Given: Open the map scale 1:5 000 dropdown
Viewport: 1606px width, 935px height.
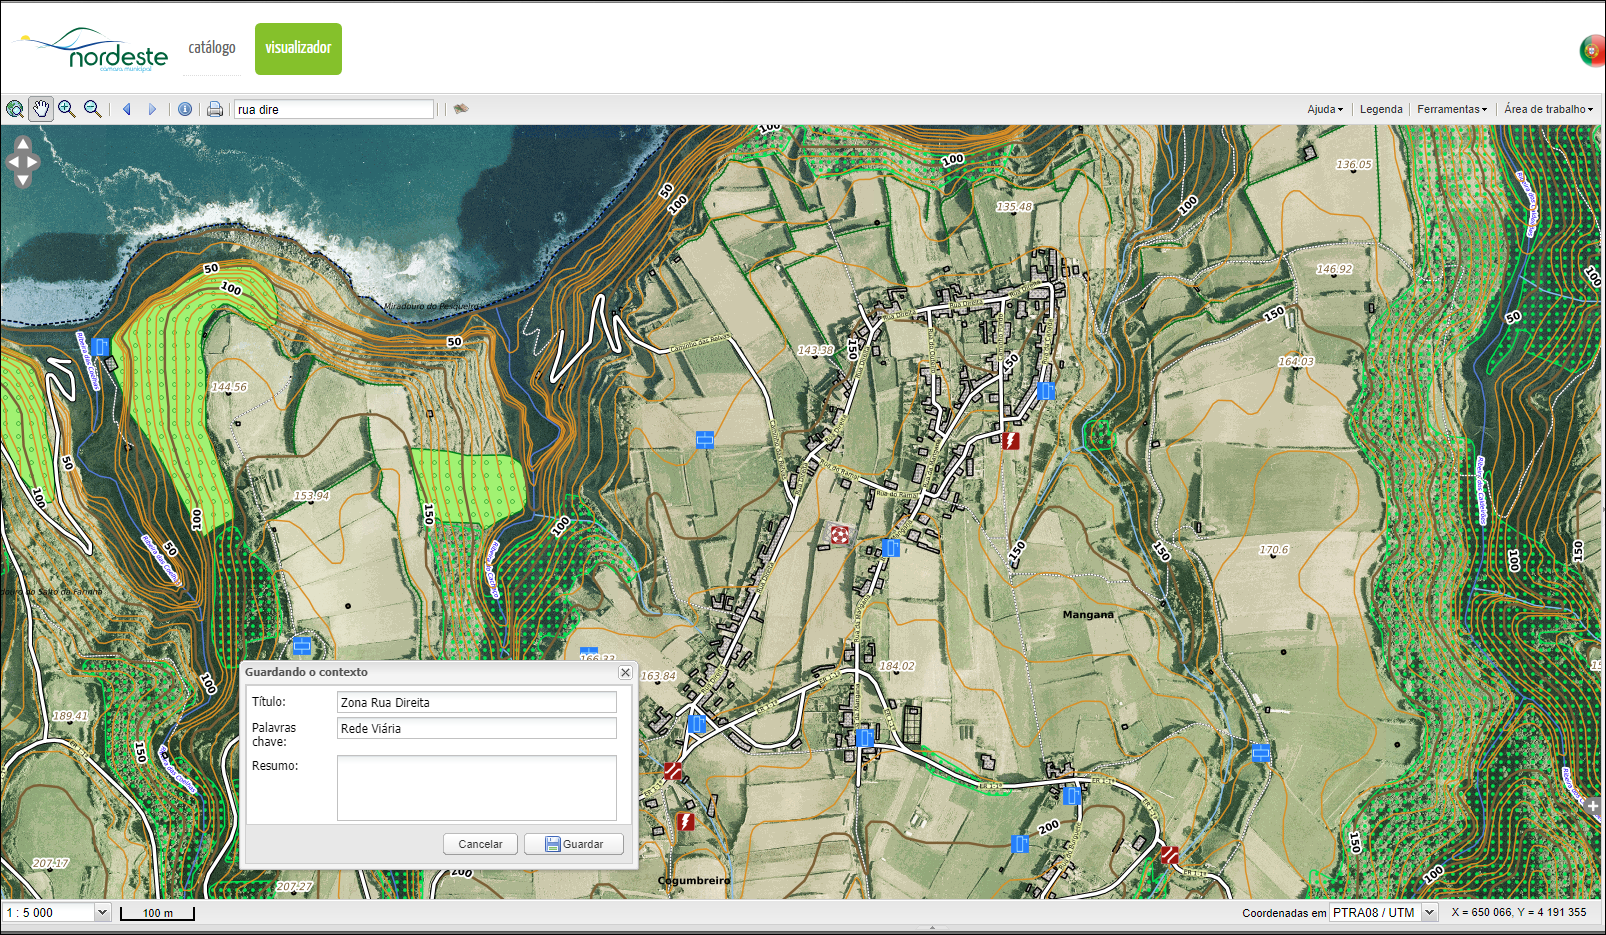Looking at the screenshot, I should 101,912.
